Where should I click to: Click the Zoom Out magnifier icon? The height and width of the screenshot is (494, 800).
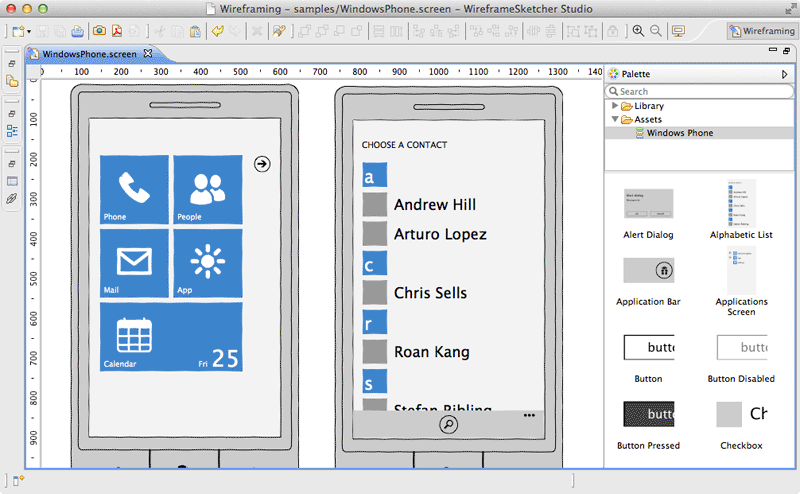point(656,31)
